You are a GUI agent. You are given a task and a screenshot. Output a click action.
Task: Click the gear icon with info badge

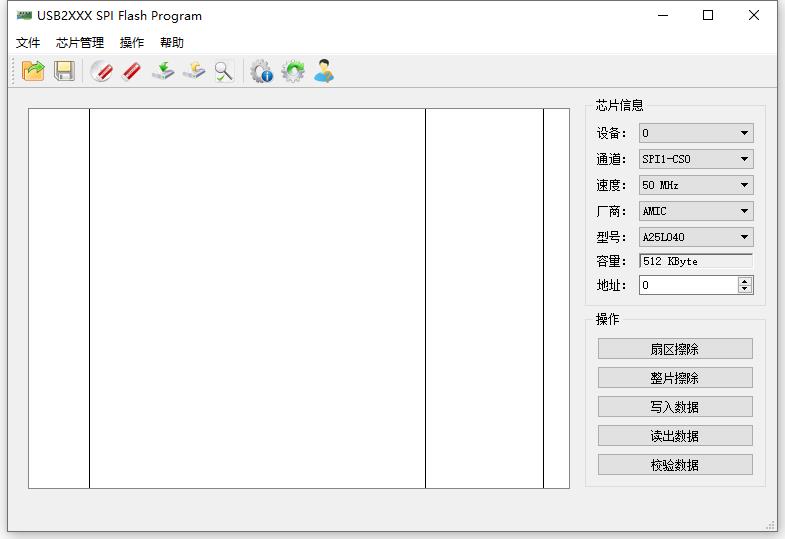tap(261, 71)
